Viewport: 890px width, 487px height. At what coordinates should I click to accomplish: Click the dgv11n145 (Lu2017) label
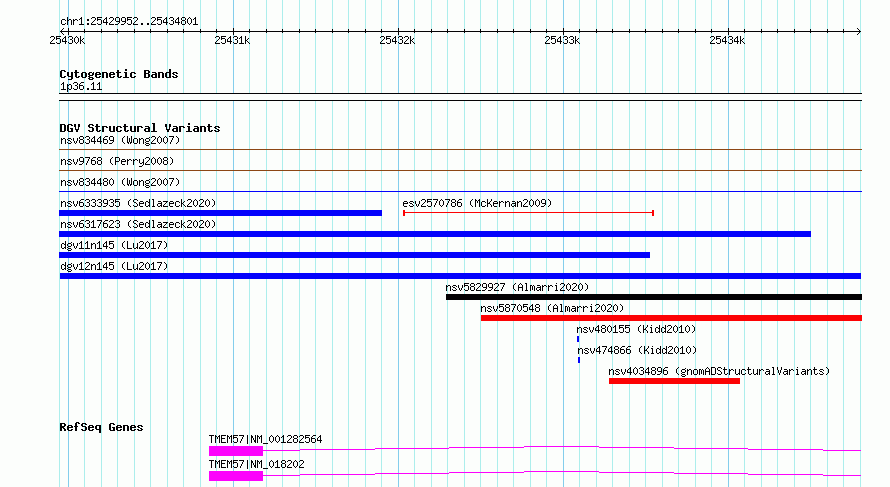(x=114, y=245)
